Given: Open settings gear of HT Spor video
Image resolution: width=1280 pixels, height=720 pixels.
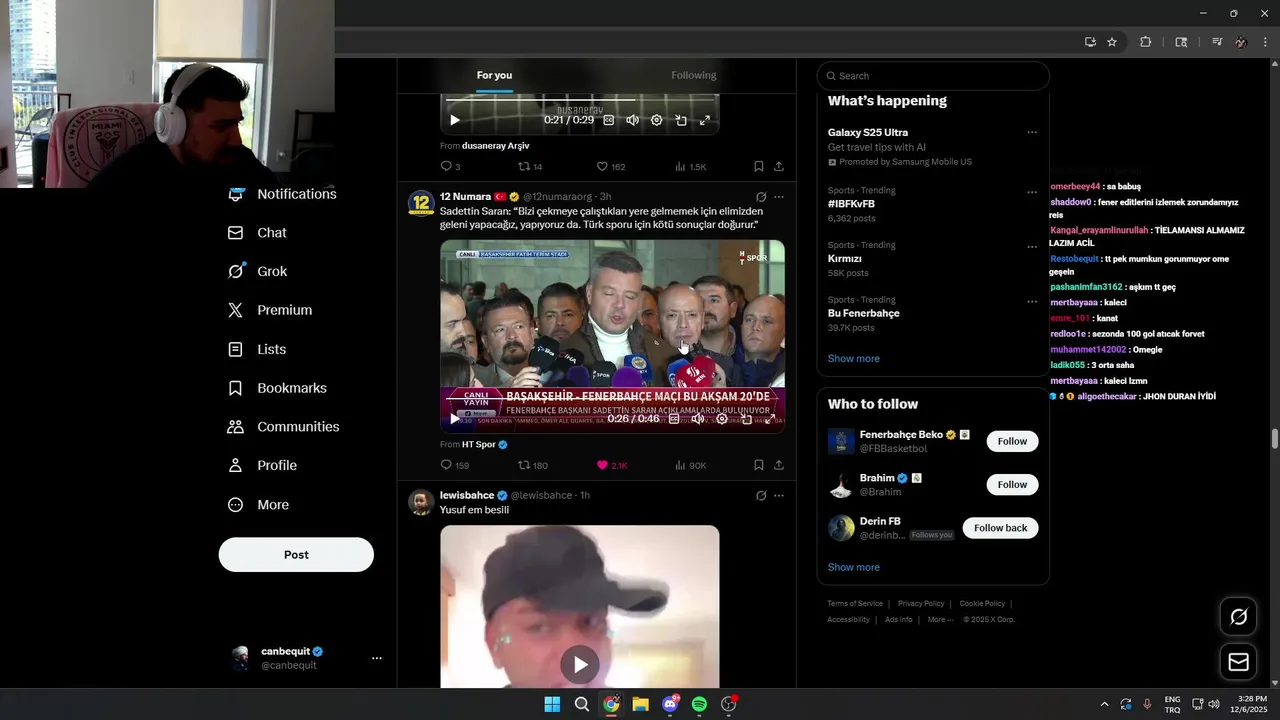Looking at the screenshot, I should click(722, 419).
